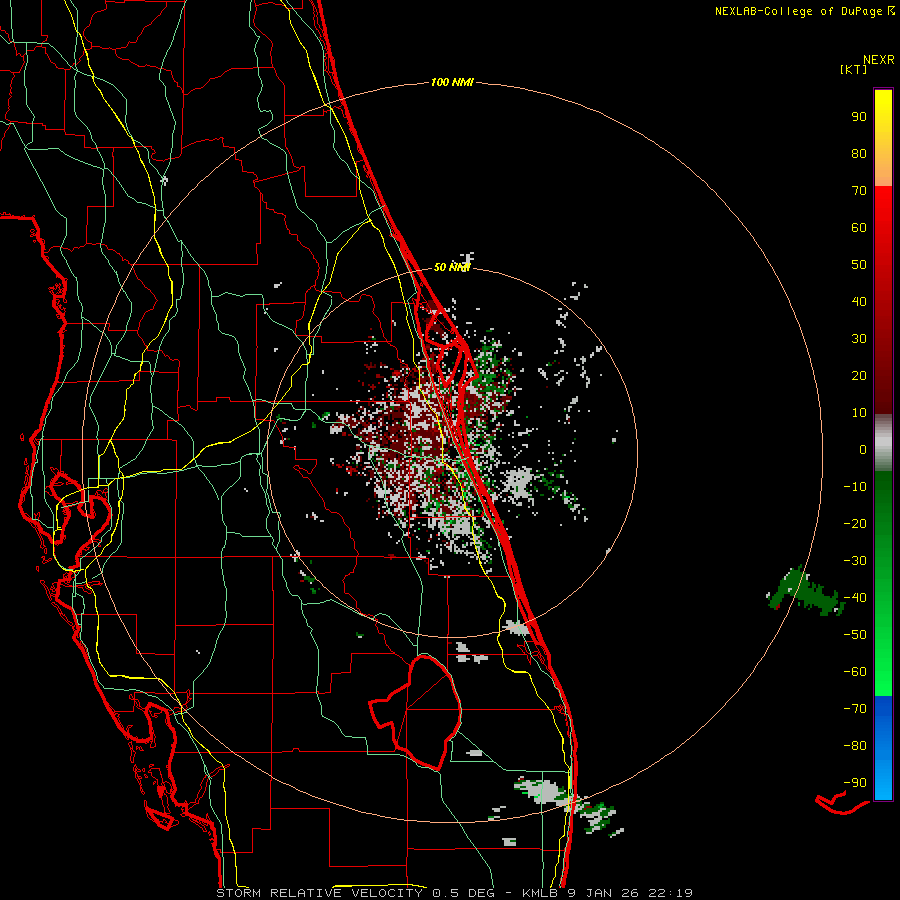Select the "10" positive scale value
This screenshot has height=900, width=900.
pos(859,413)
